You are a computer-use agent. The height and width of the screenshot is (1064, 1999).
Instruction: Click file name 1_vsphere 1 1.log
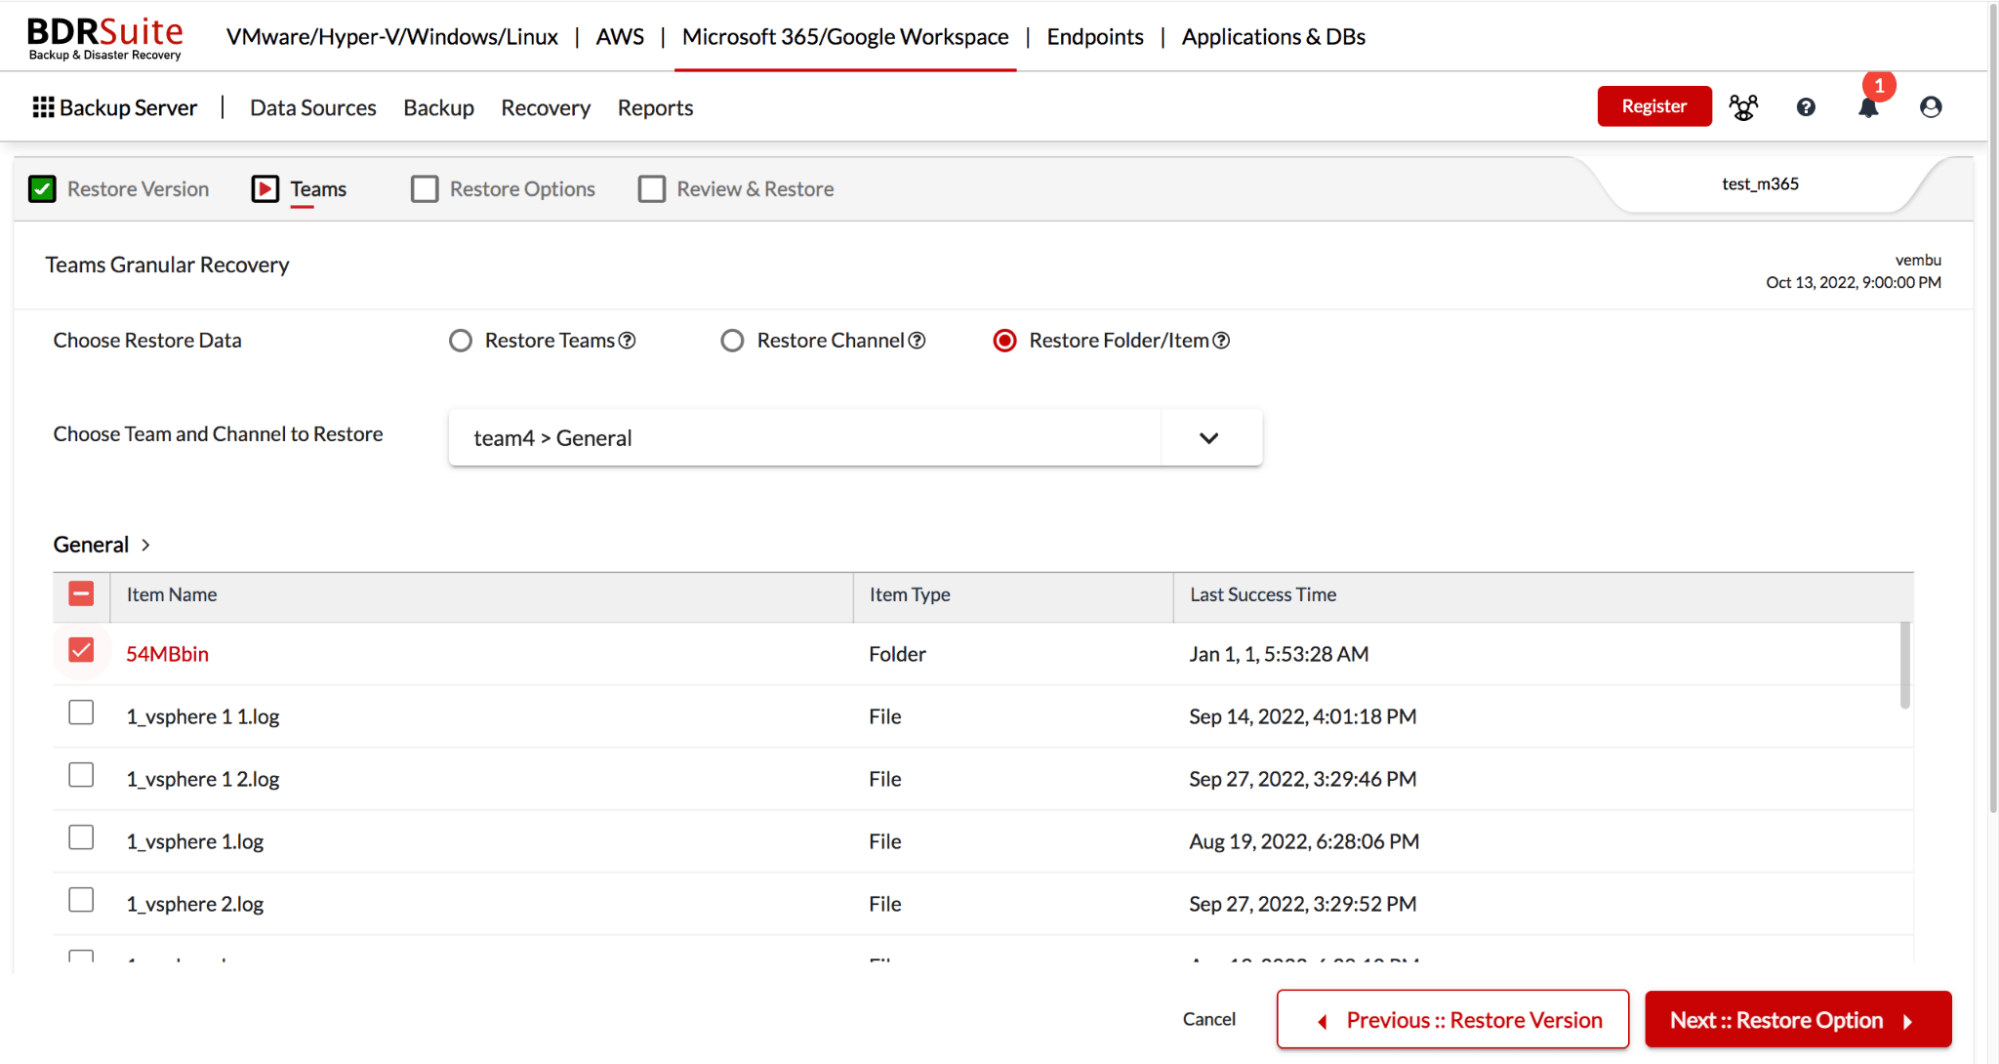(x=203, y=717)
